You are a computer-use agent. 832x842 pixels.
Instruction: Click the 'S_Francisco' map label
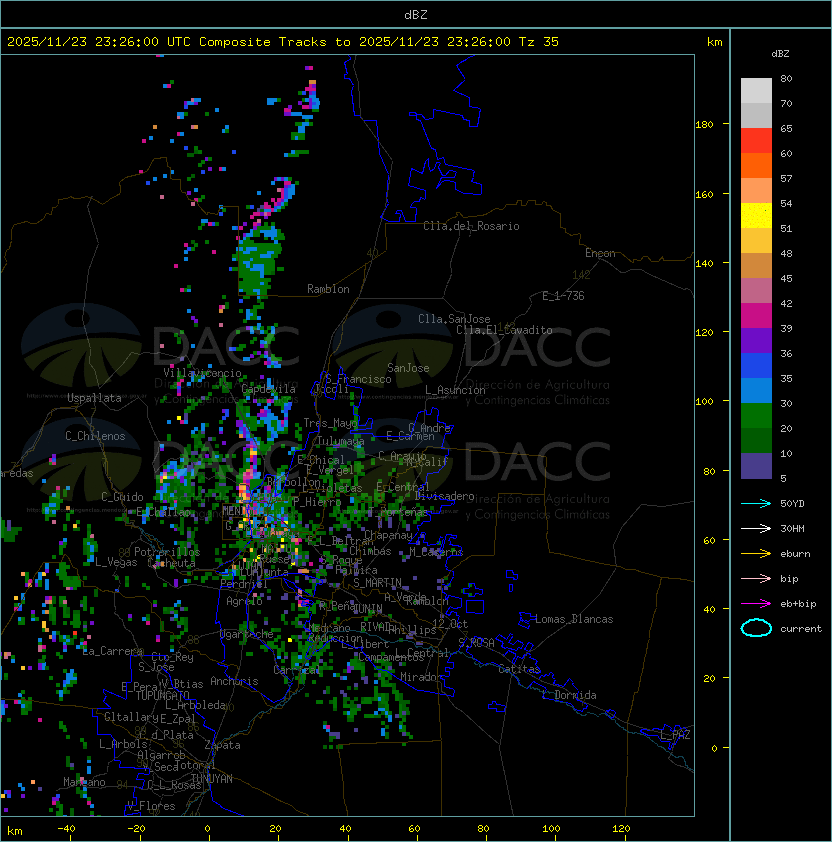(359, 379)
